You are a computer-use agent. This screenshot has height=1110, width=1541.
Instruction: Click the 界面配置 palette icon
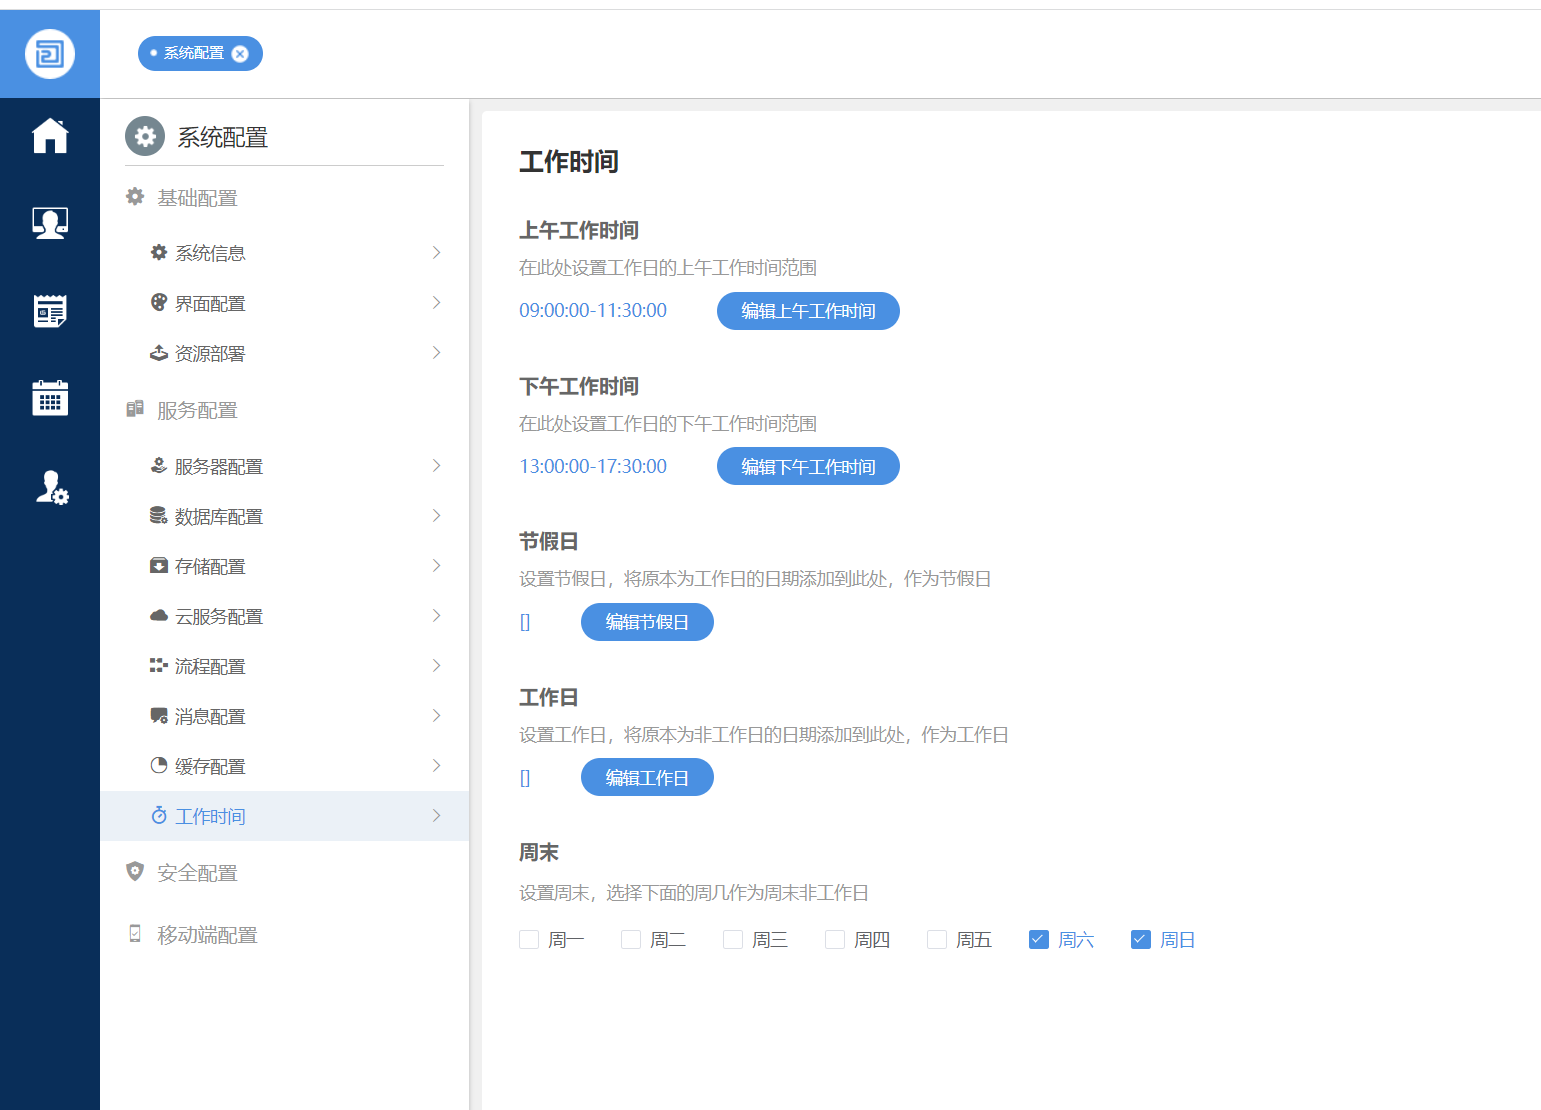tap(159, 303)
